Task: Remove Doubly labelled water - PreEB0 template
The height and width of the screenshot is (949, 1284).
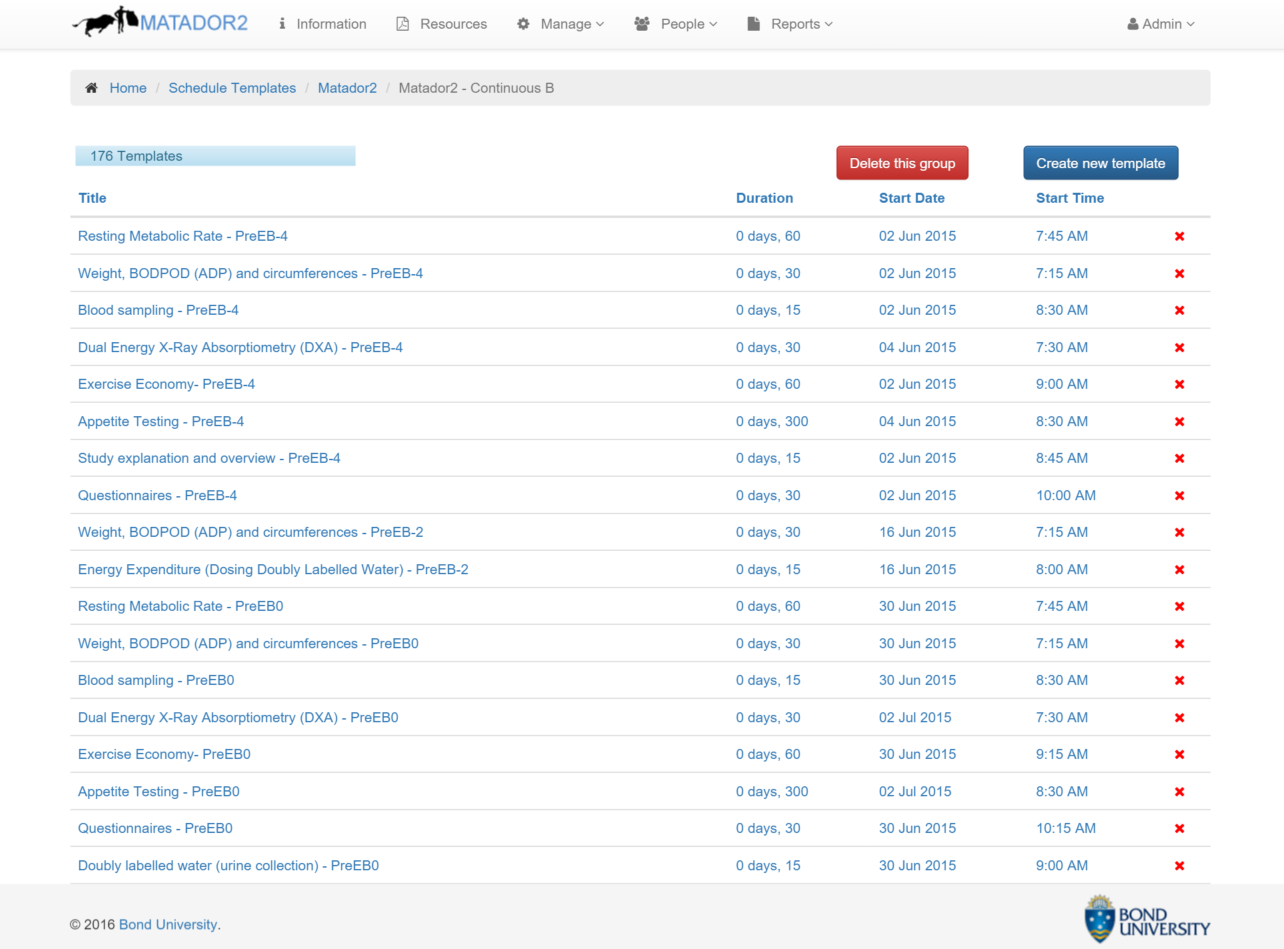Action: point(1179,866)
